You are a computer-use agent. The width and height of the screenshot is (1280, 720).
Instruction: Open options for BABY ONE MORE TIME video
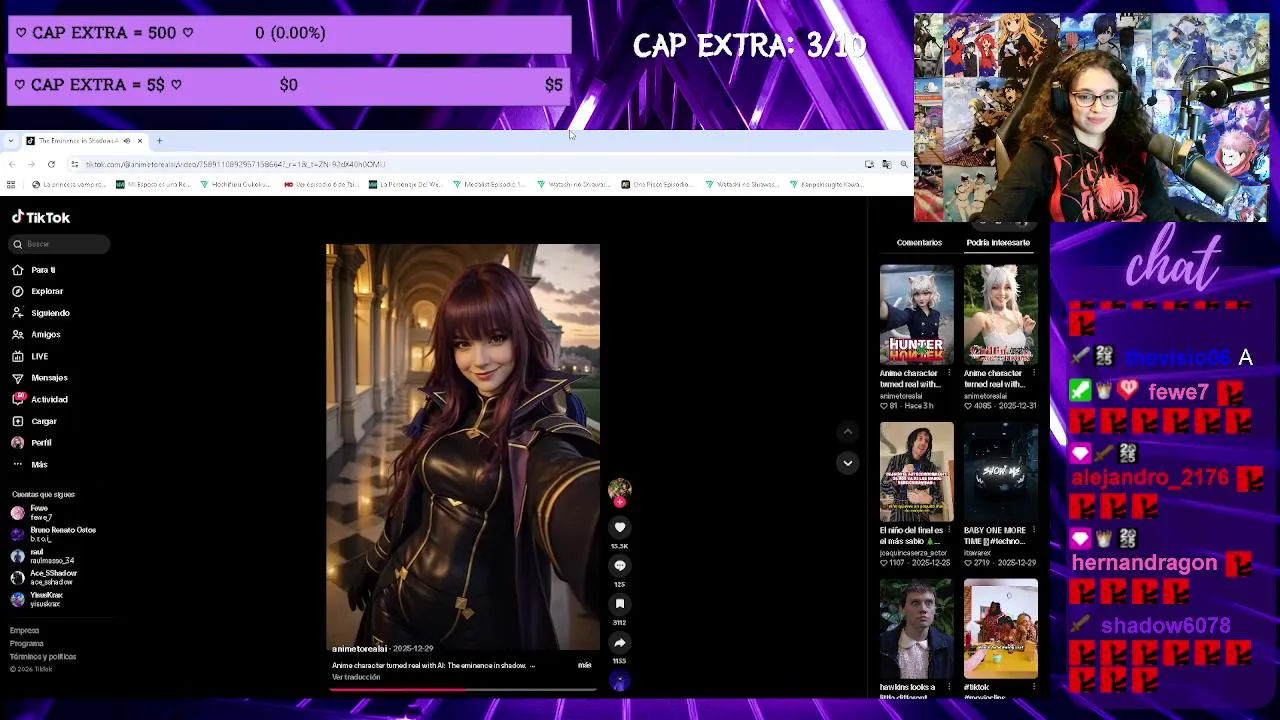click(x=1033, y=530)
